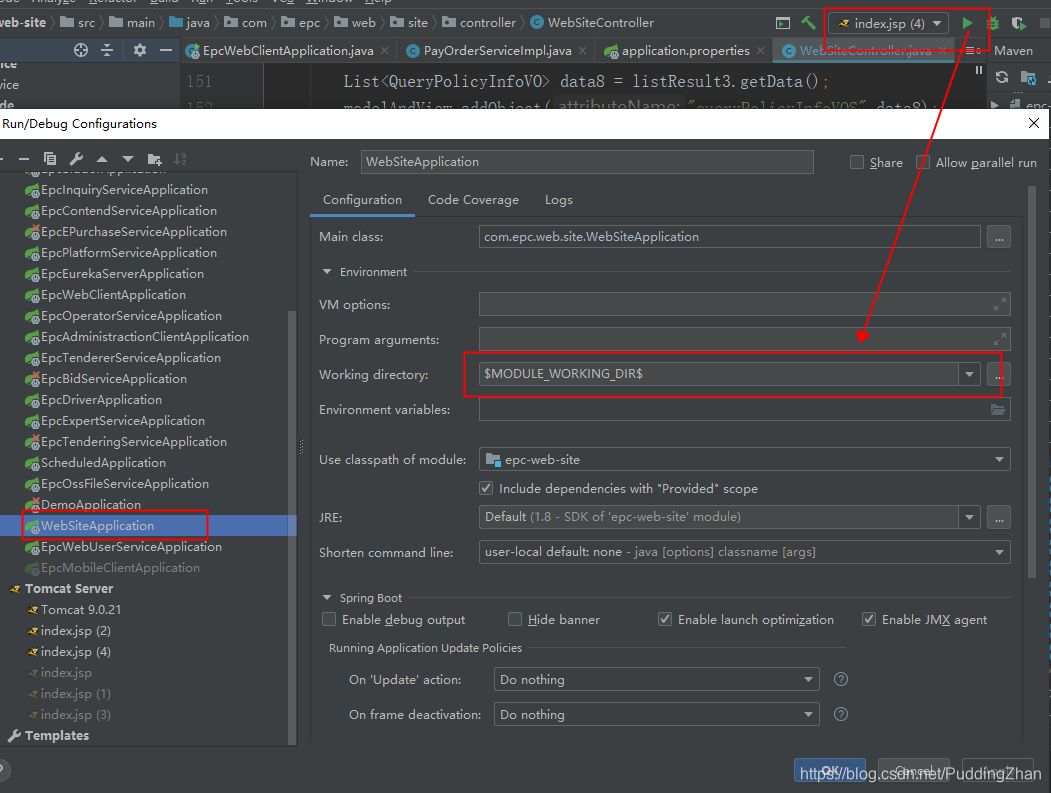1051x793 pixels.
Task: Sort configurations alphabetically icon
Action: (x=180, y=159)
